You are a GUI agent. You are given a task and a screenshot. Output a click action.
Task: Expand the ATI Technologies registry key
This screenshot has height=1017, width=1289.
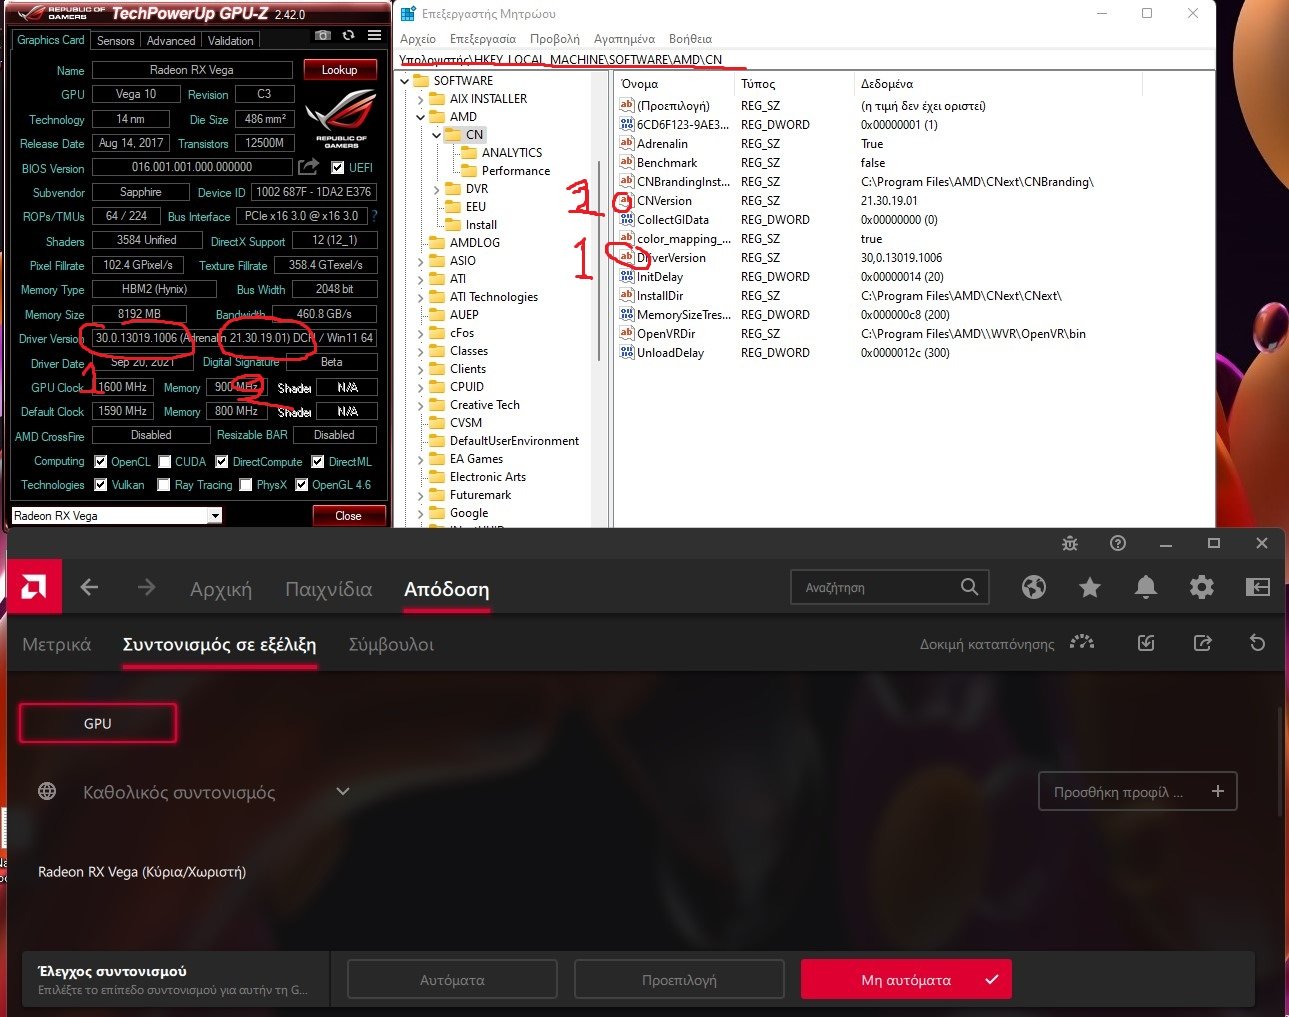[421, 297]
